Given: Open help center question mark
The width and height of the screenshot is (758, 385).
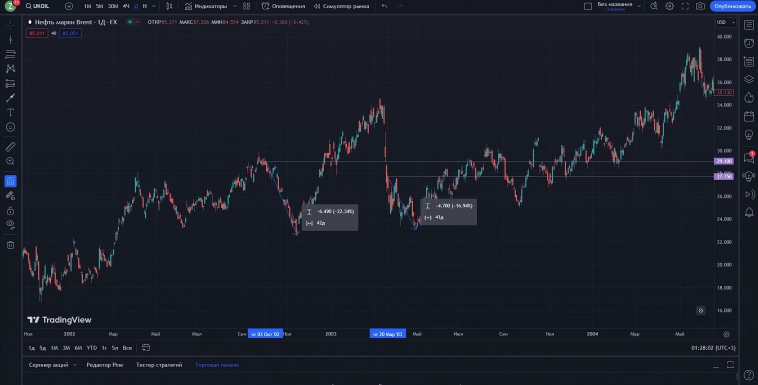Looking at the screenshot, I should pos(749,375).
